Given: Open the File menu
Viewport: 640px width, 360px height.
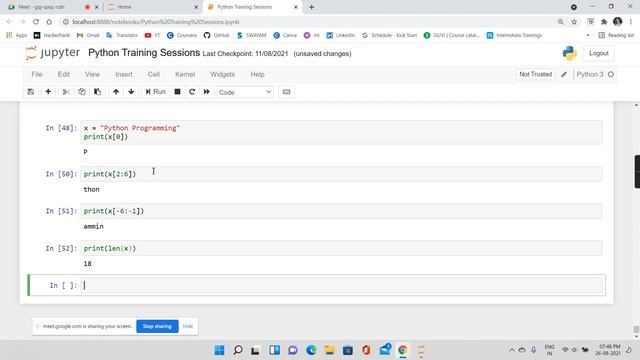Looking at the screenshot, I should click(37, 74).
